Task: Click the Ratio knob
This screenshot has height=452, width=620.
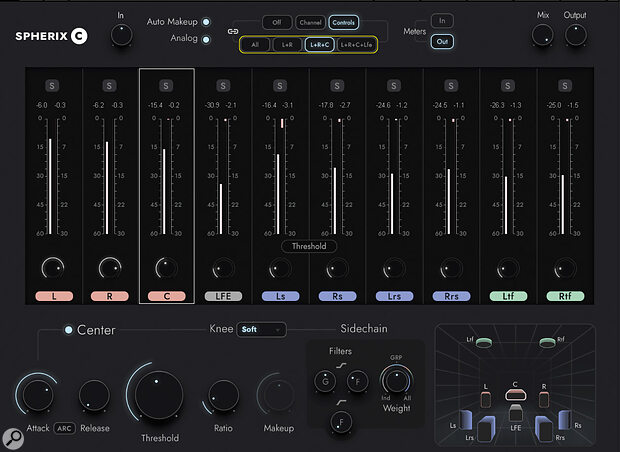Action: [223, 395]
